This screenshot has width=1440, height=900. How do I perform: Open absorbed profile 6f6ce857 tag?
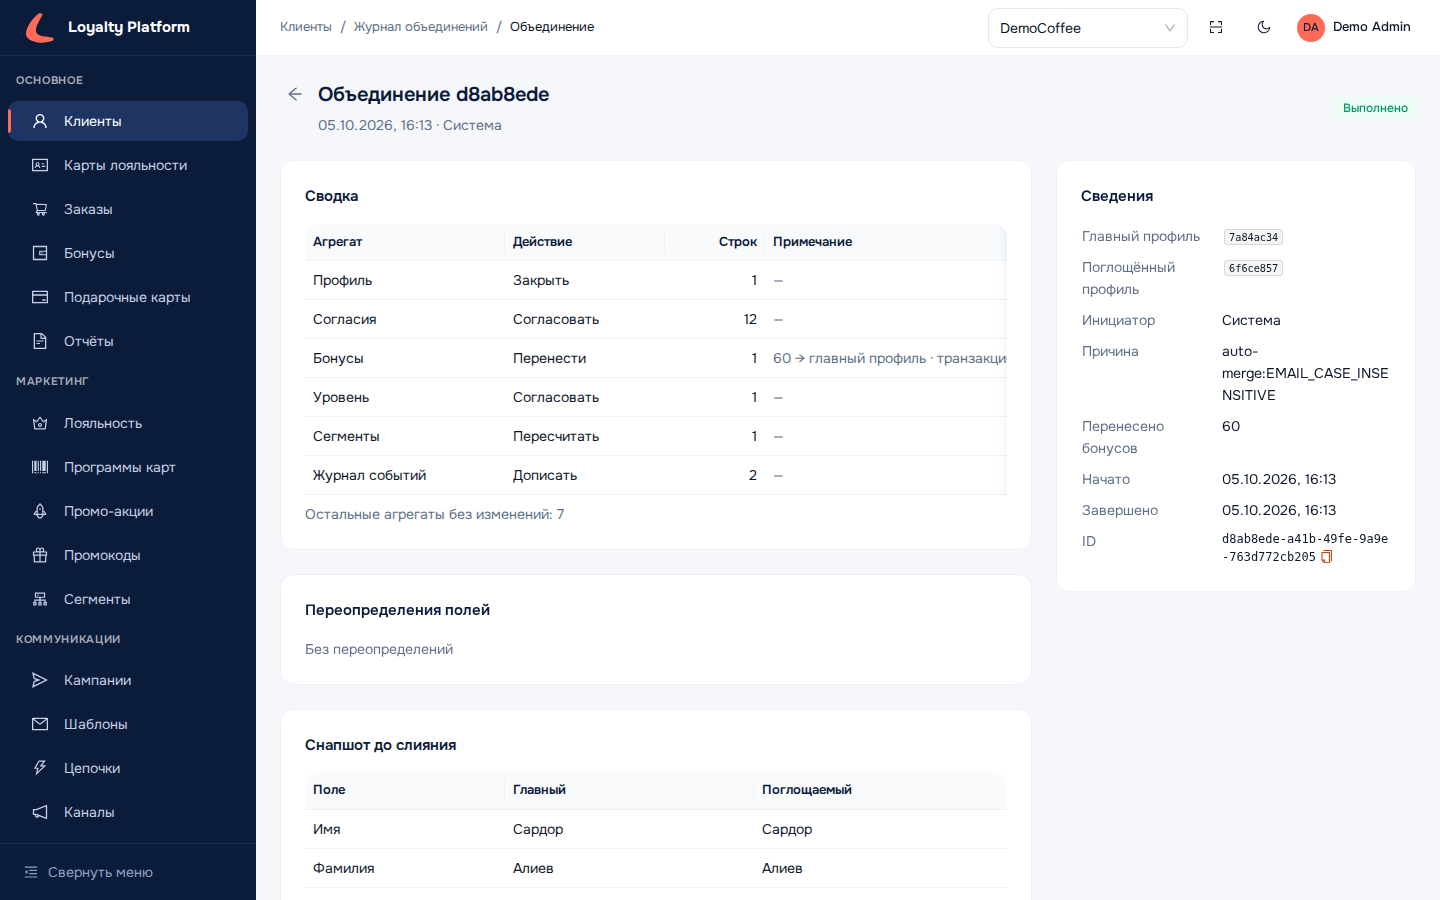tap(1253, 268)
